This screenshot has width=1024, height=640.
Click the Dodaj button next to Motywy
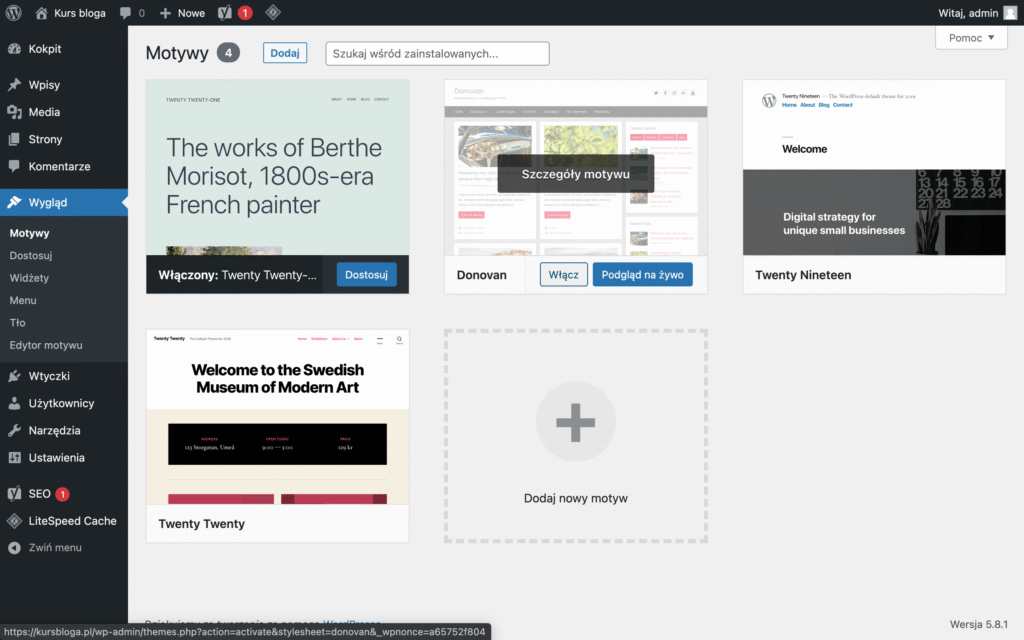tap(285, 53)
